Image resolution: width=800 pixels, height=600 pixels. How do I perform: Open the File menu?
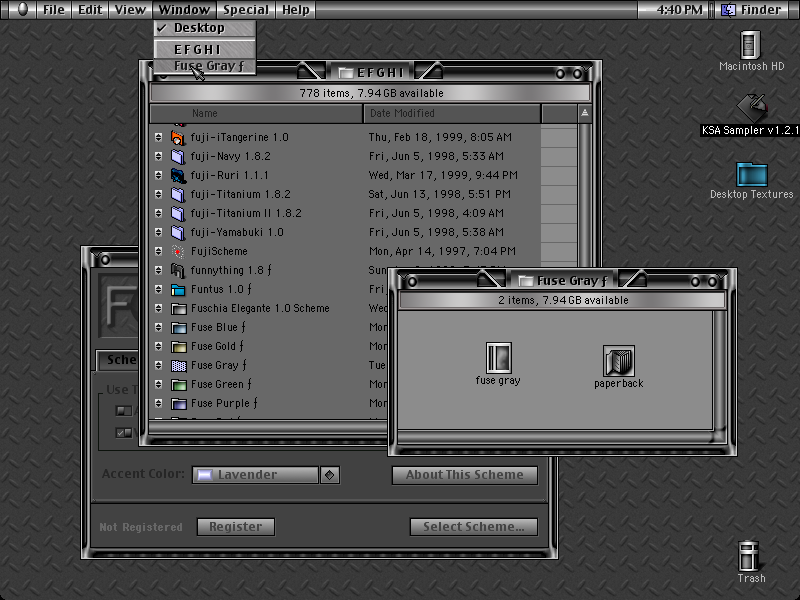54,9
